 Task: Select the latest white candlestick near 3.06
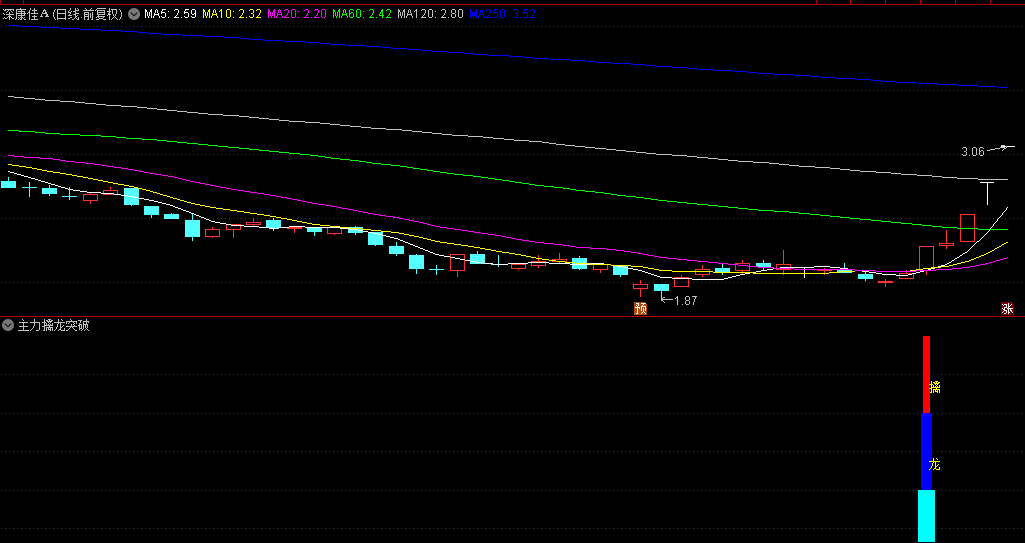click(987, 192)
